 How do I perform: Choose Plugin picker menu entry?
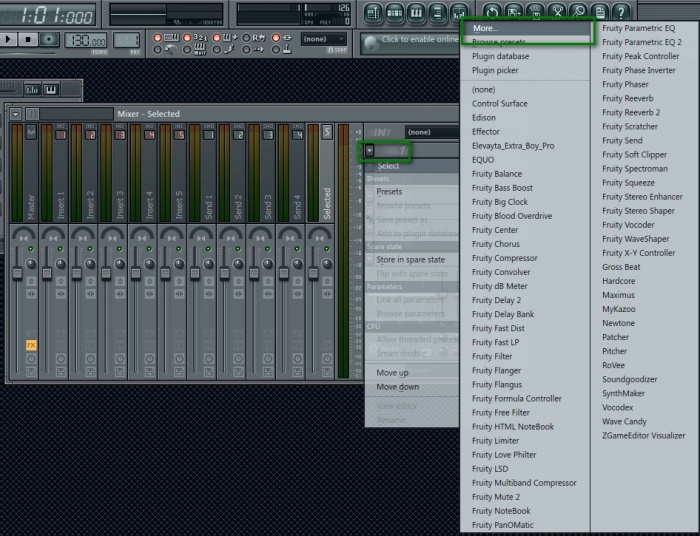(x=495, y=71)
